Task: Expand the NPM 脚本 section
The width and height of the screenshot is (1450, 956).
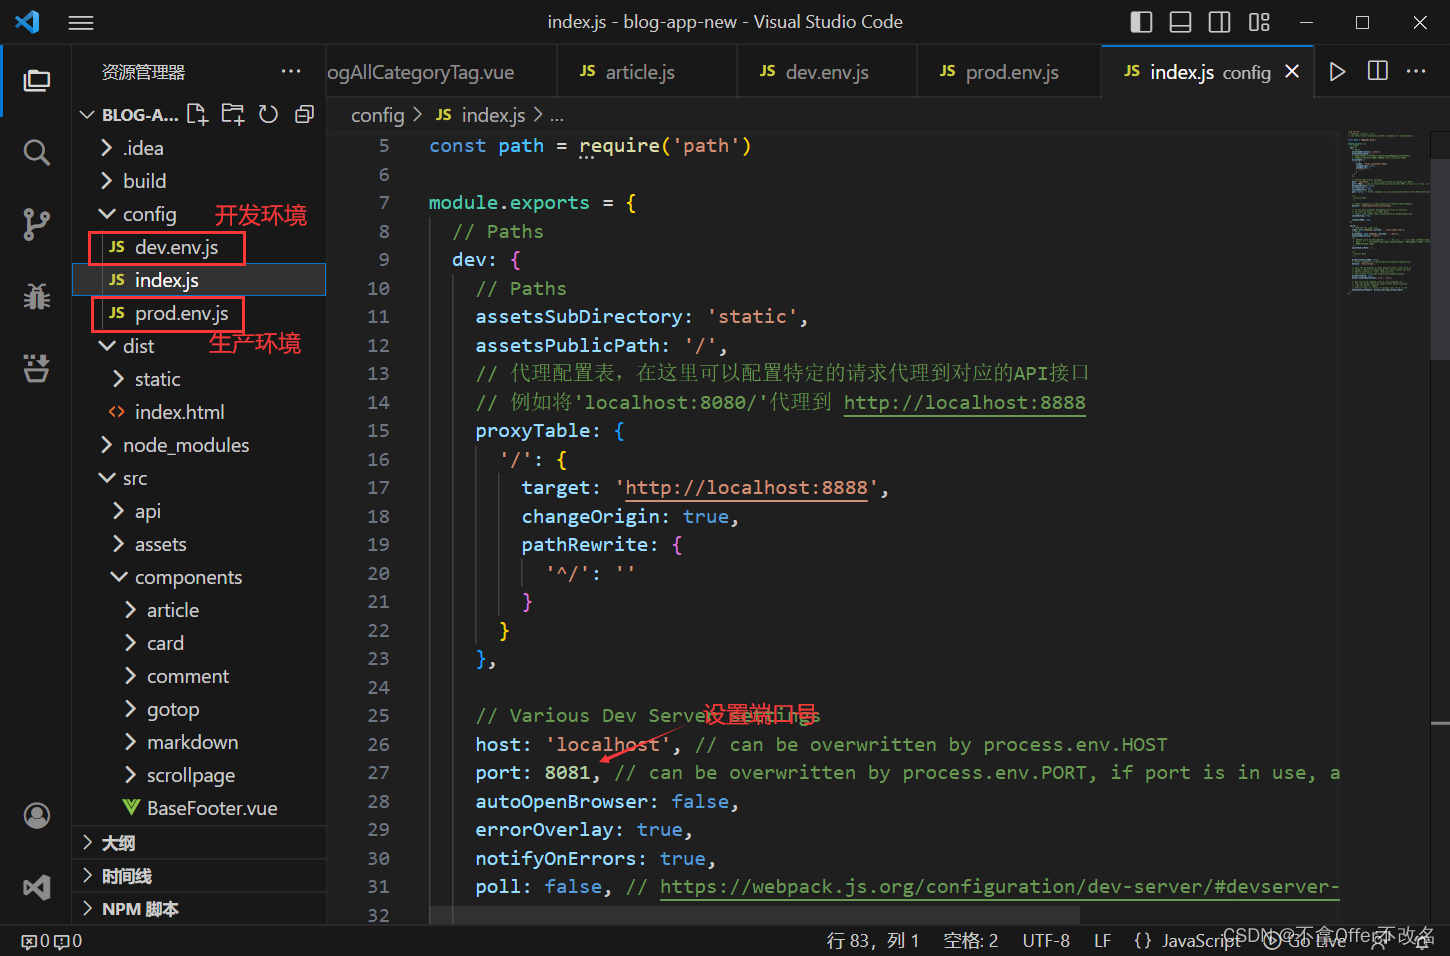Action: 199,909
